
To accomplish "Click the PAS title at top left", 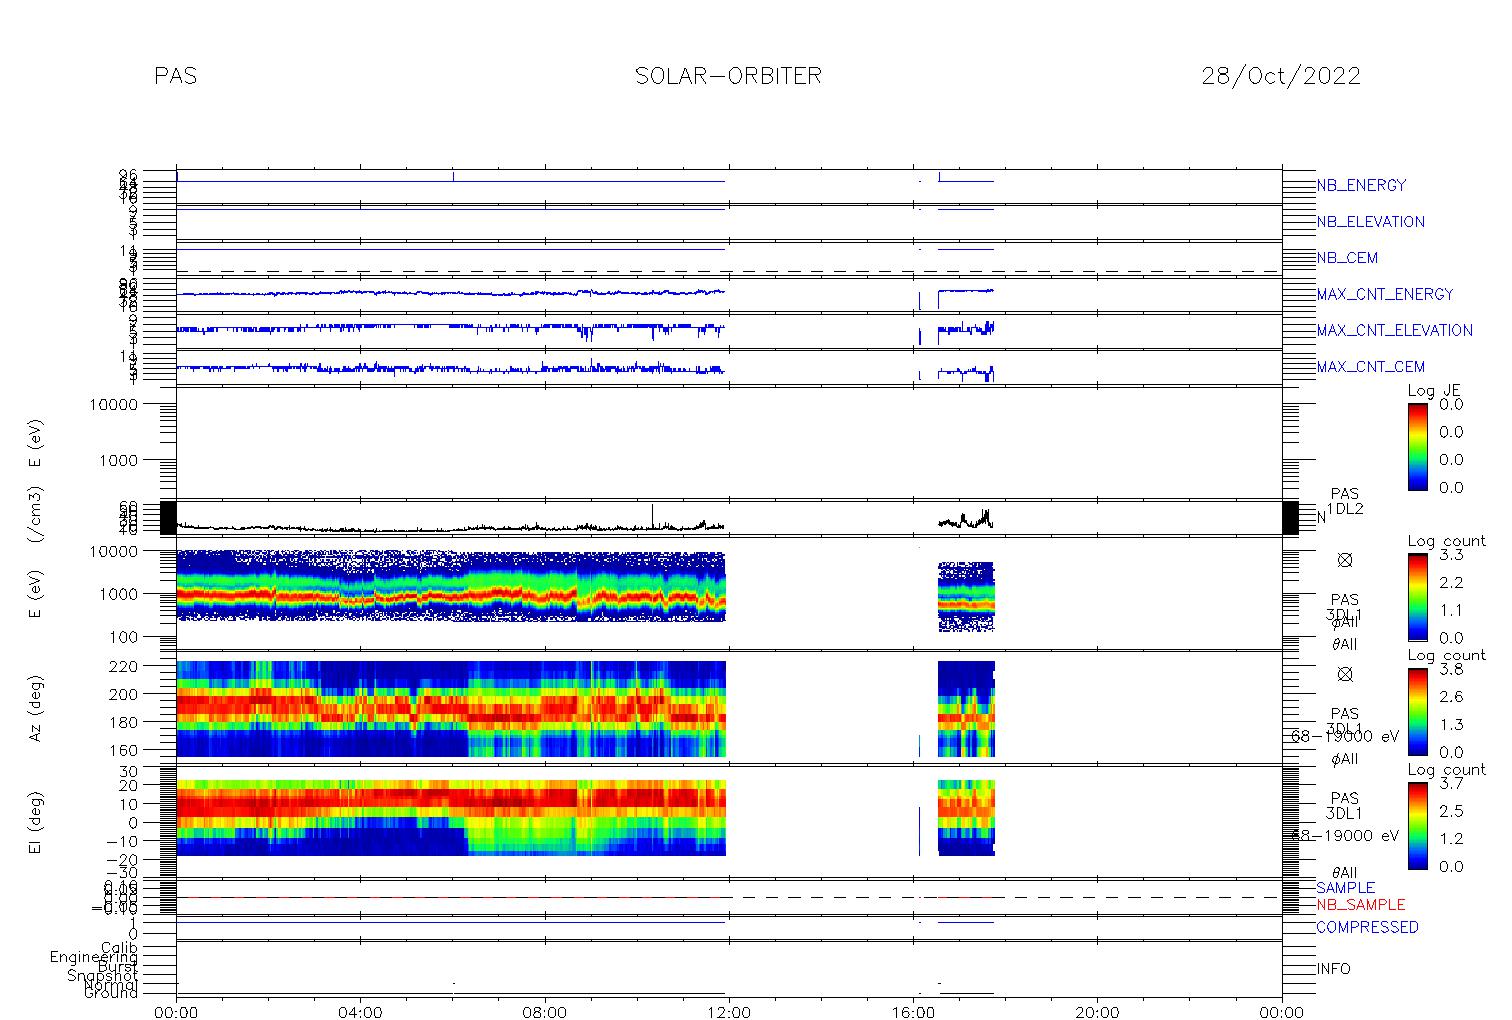I will coord(176,76).
